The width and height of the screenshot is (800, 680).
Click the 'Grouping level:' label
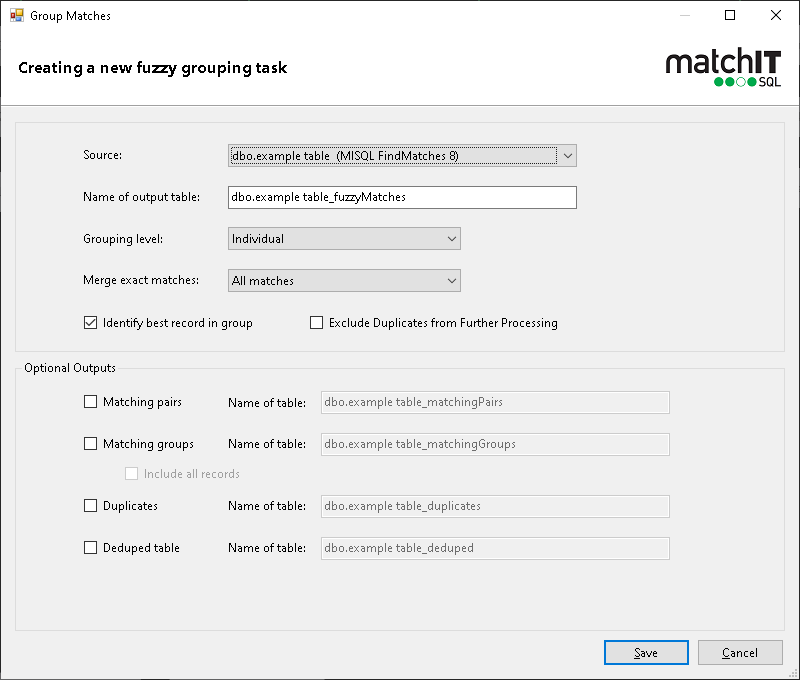(123, 239)
